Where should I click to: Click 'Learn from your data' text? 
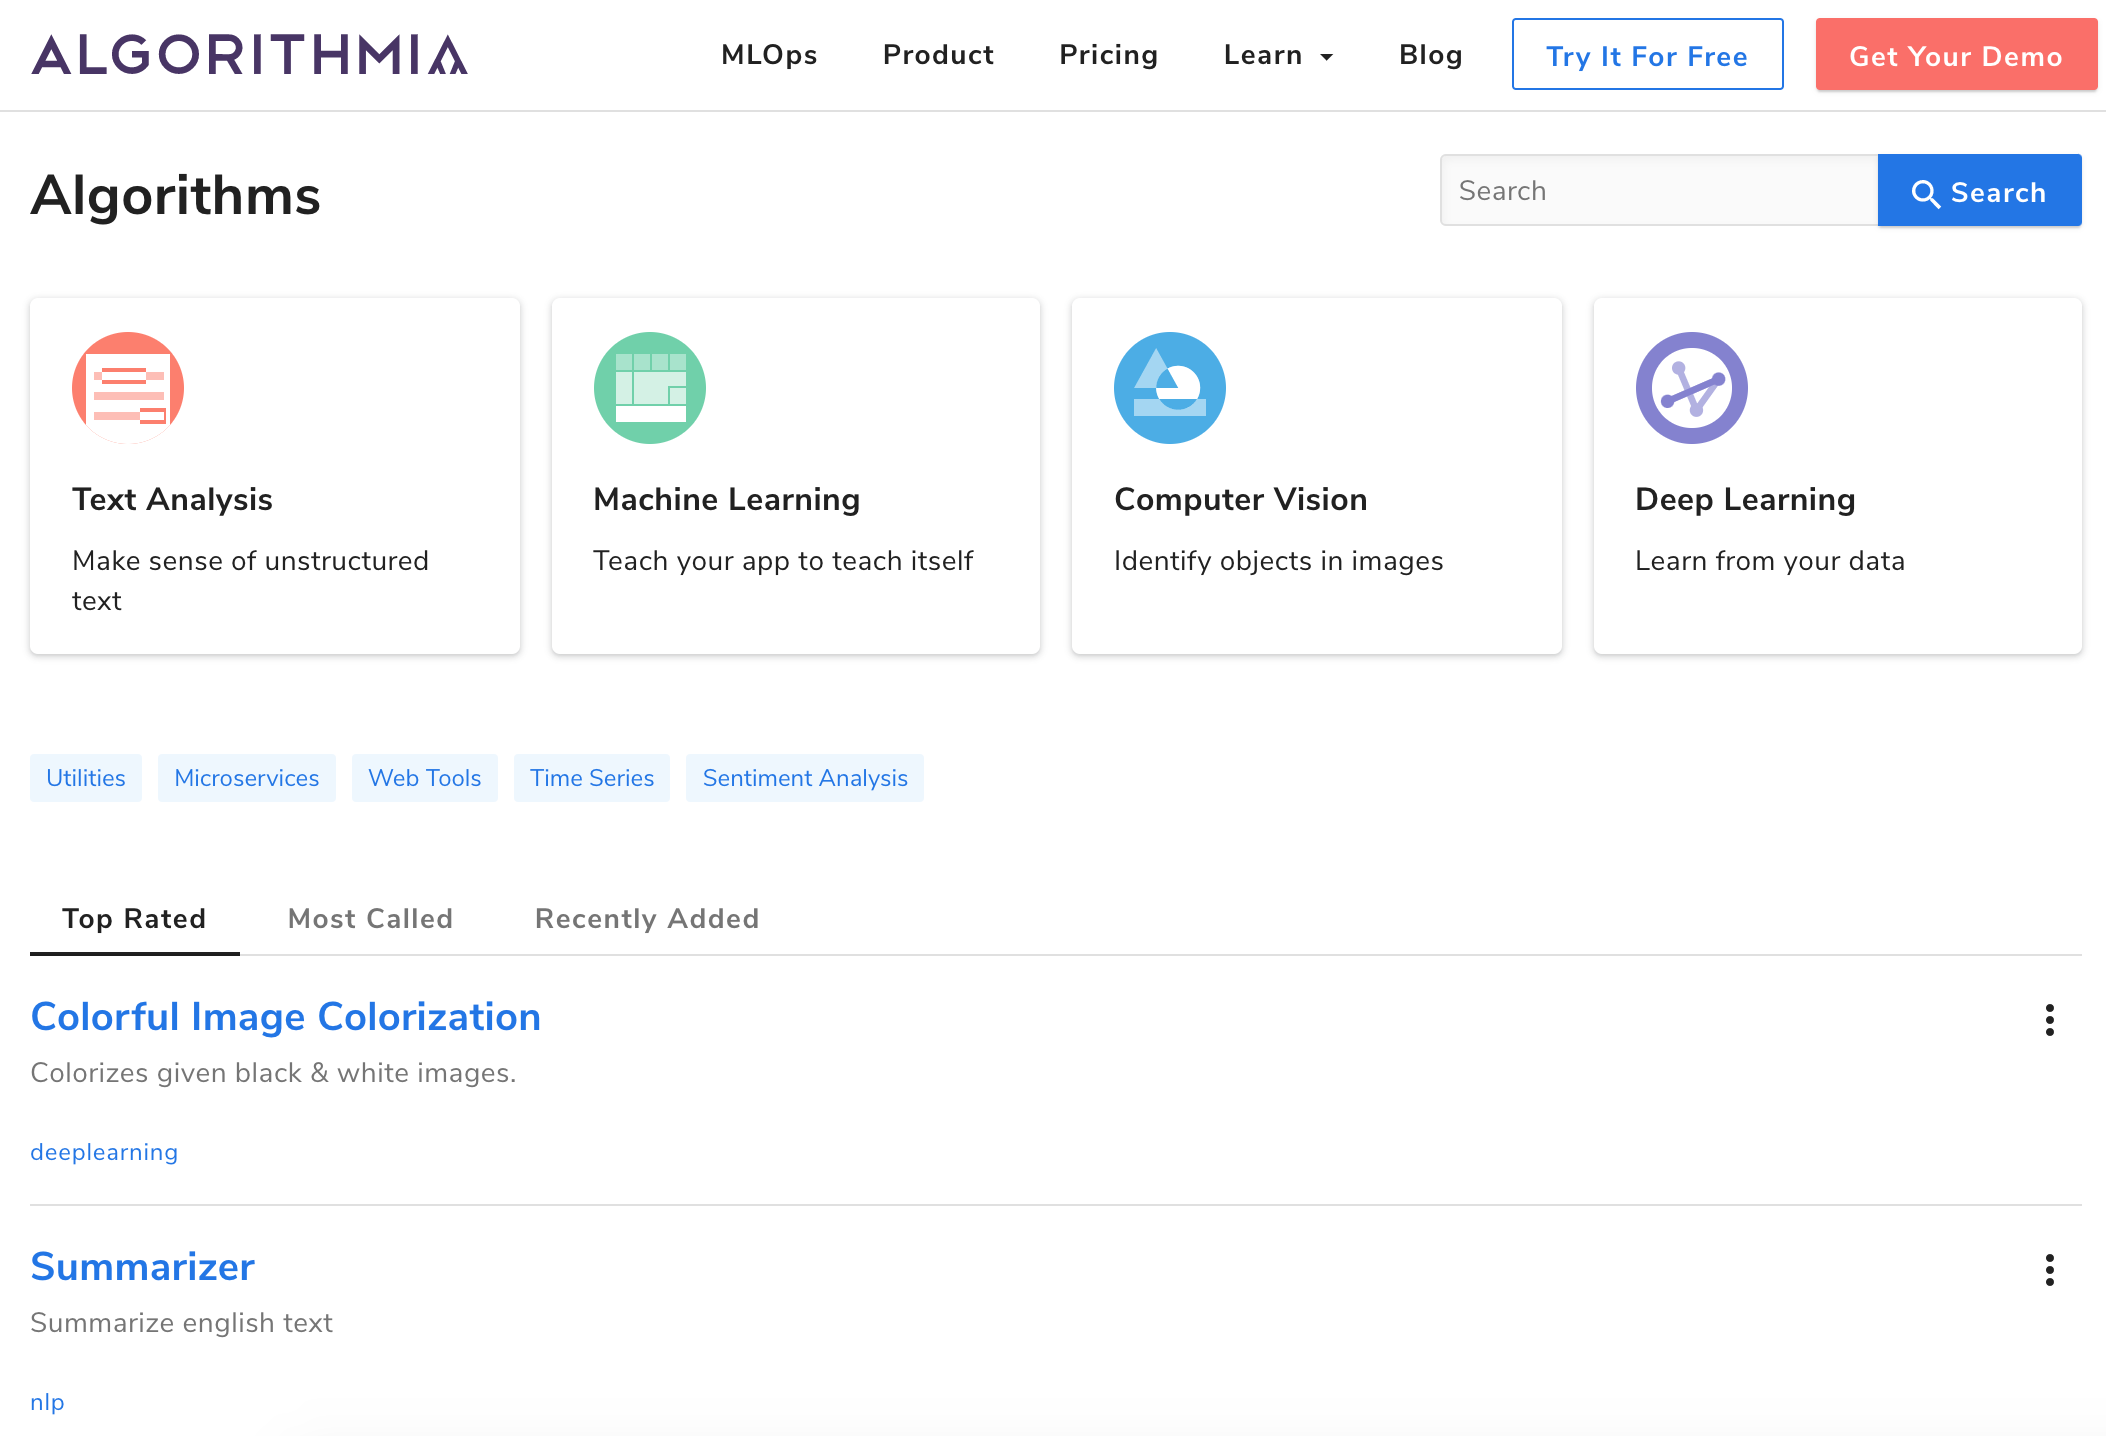point(1770,561)
